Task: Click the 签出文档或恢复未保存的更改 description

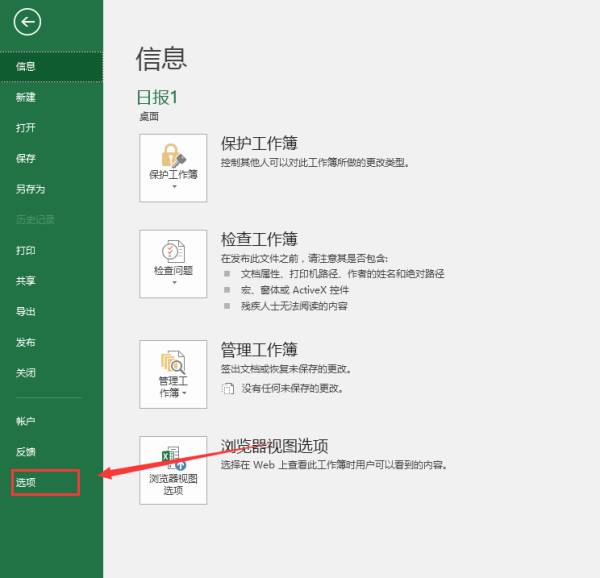Action: 286,369
